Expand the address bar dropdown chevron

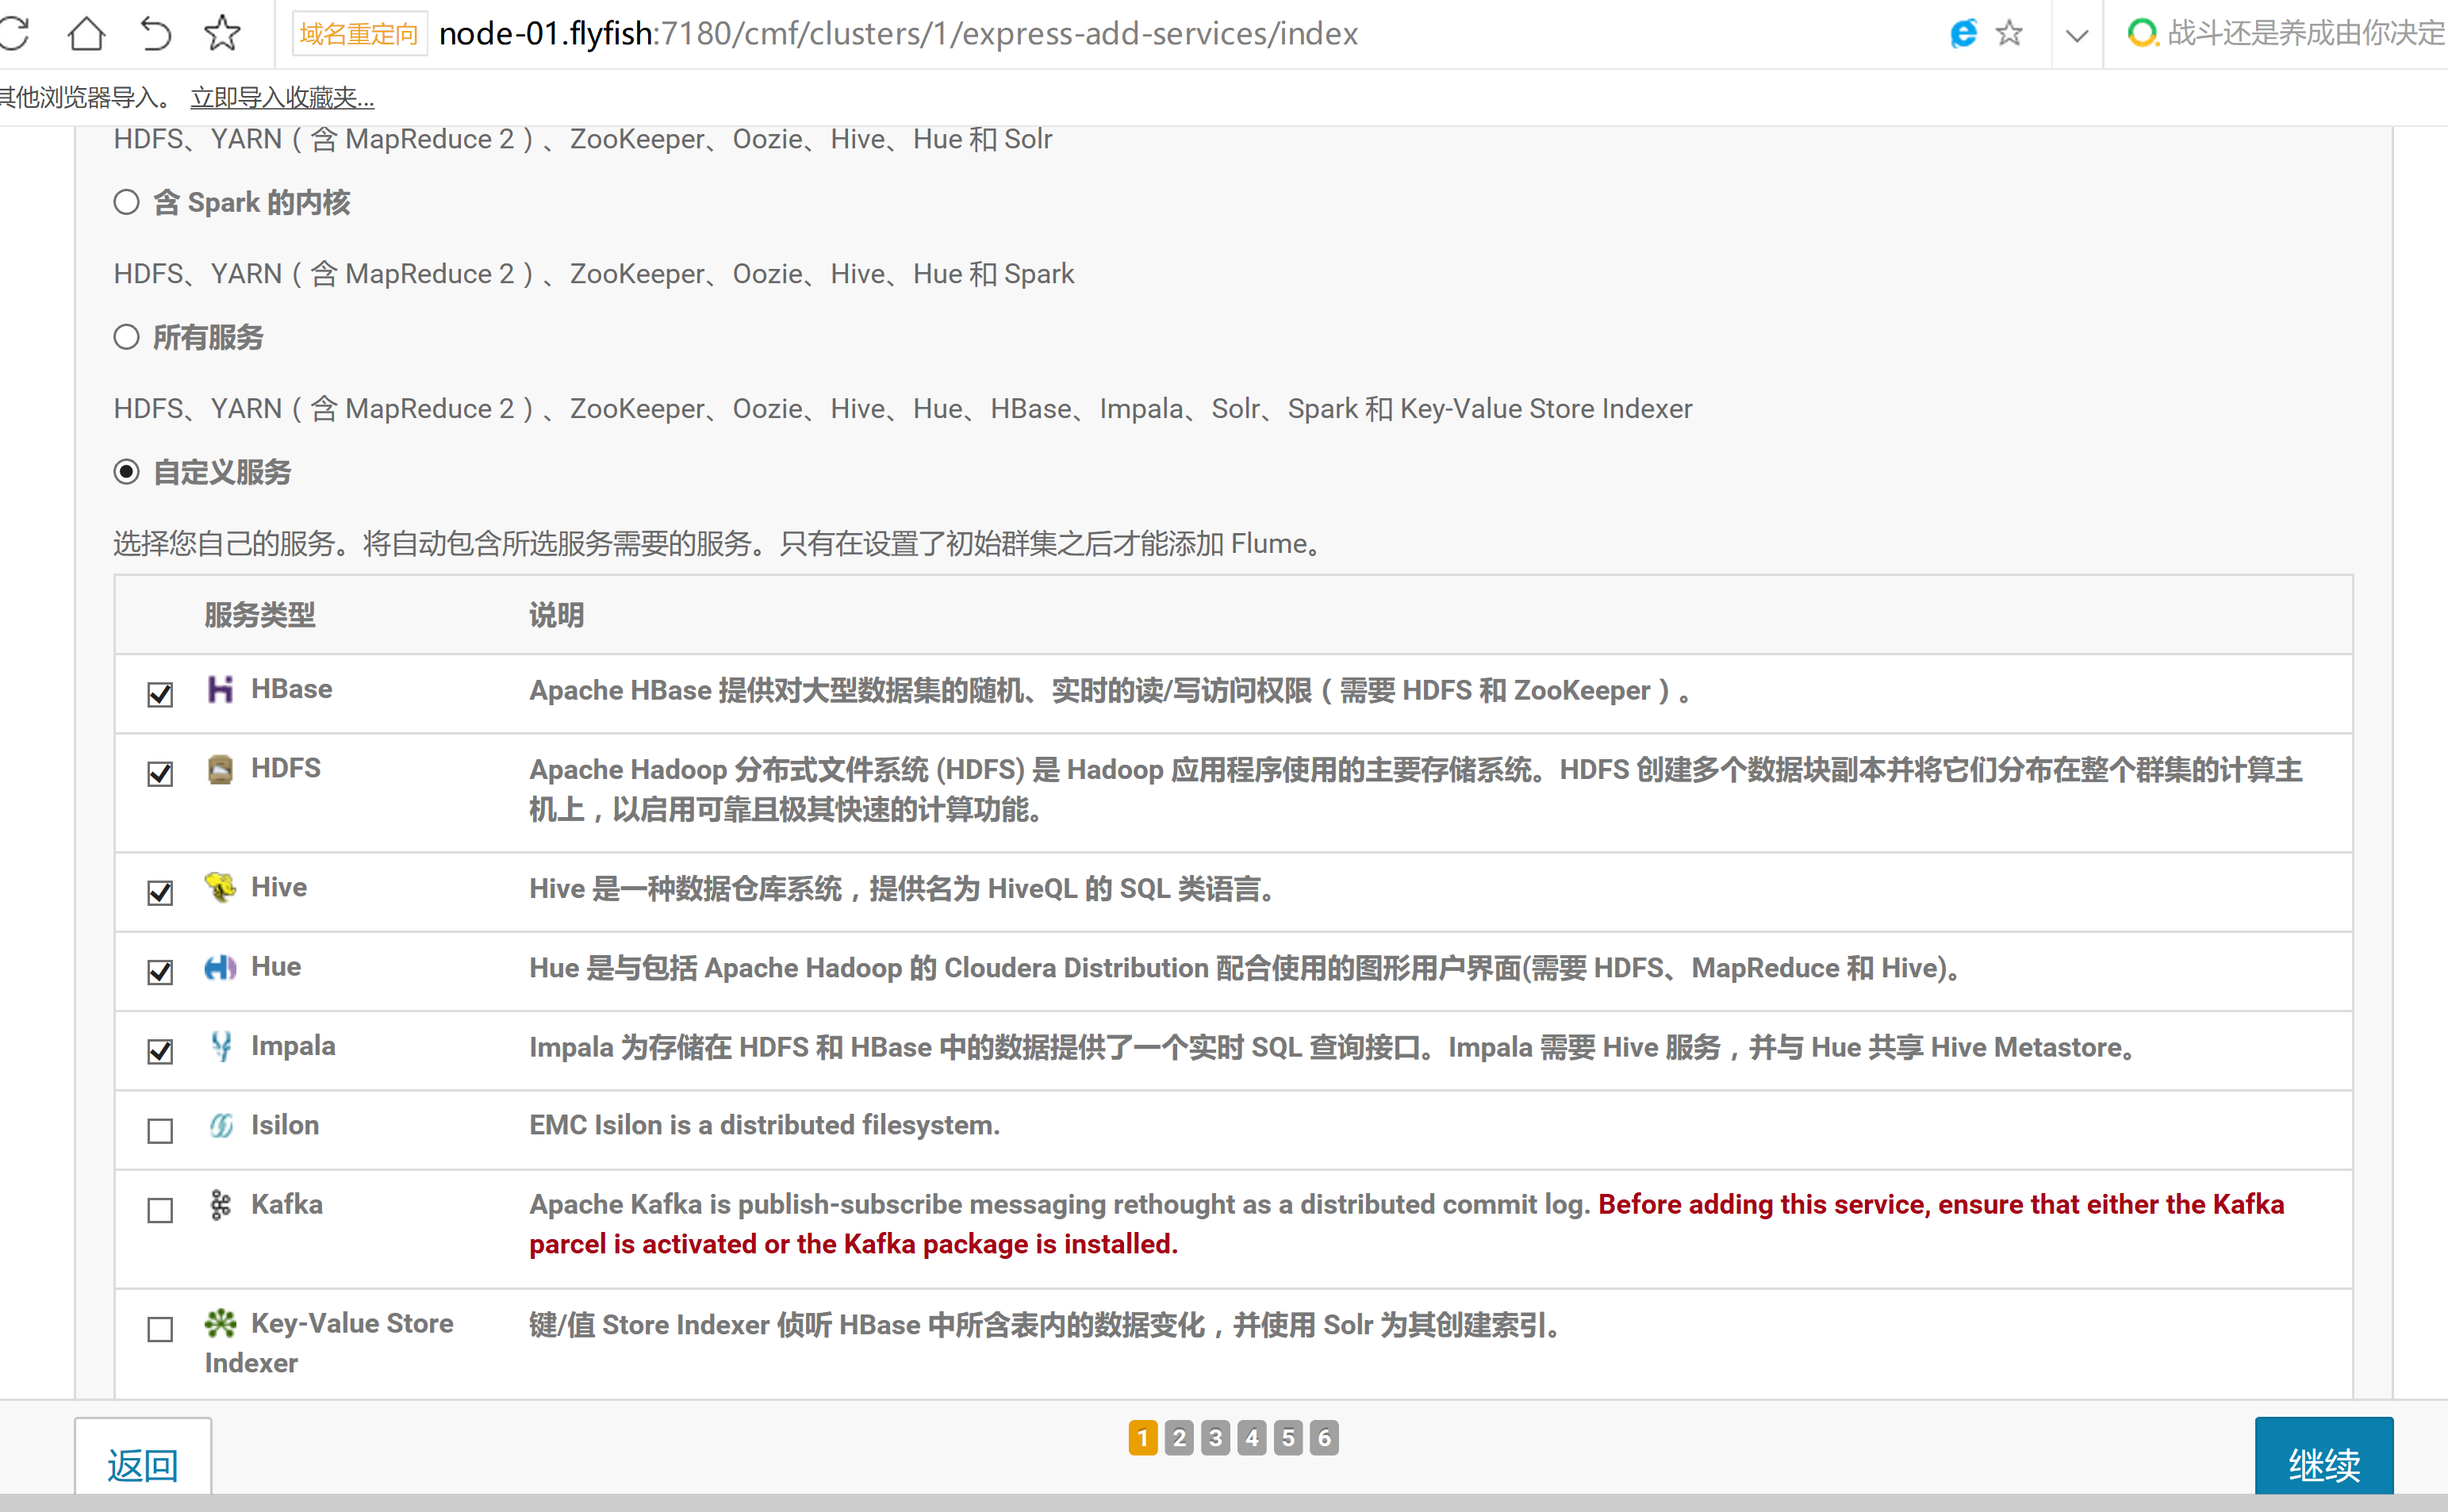coord(2076,36)
